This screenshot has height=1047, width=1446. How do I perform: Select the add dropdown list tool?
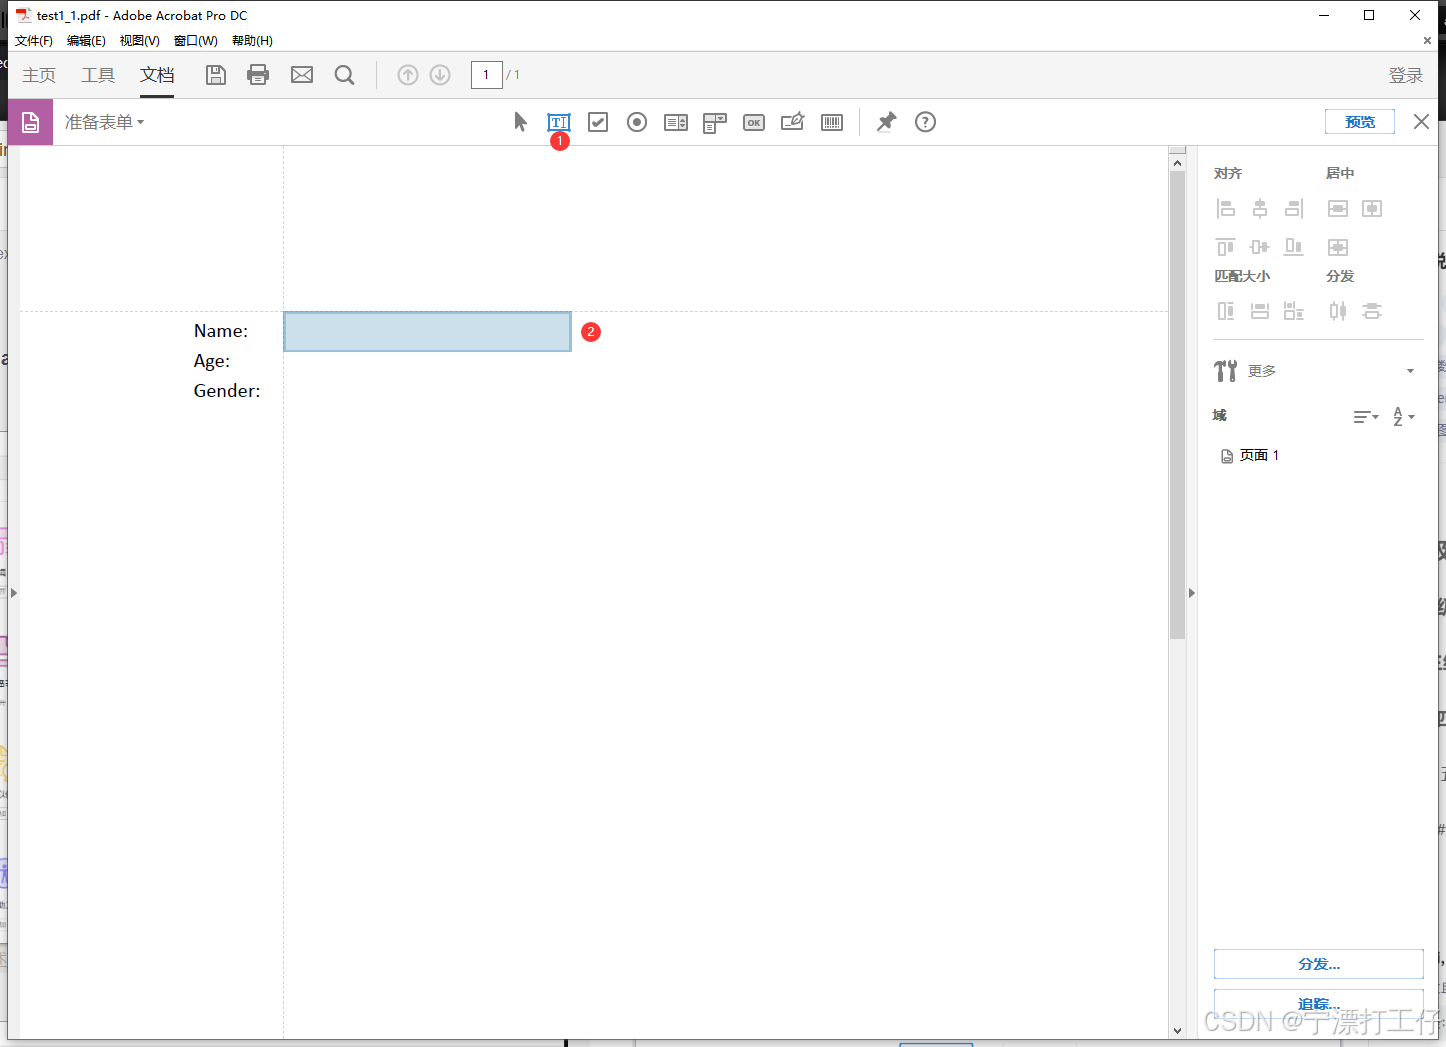714,123
